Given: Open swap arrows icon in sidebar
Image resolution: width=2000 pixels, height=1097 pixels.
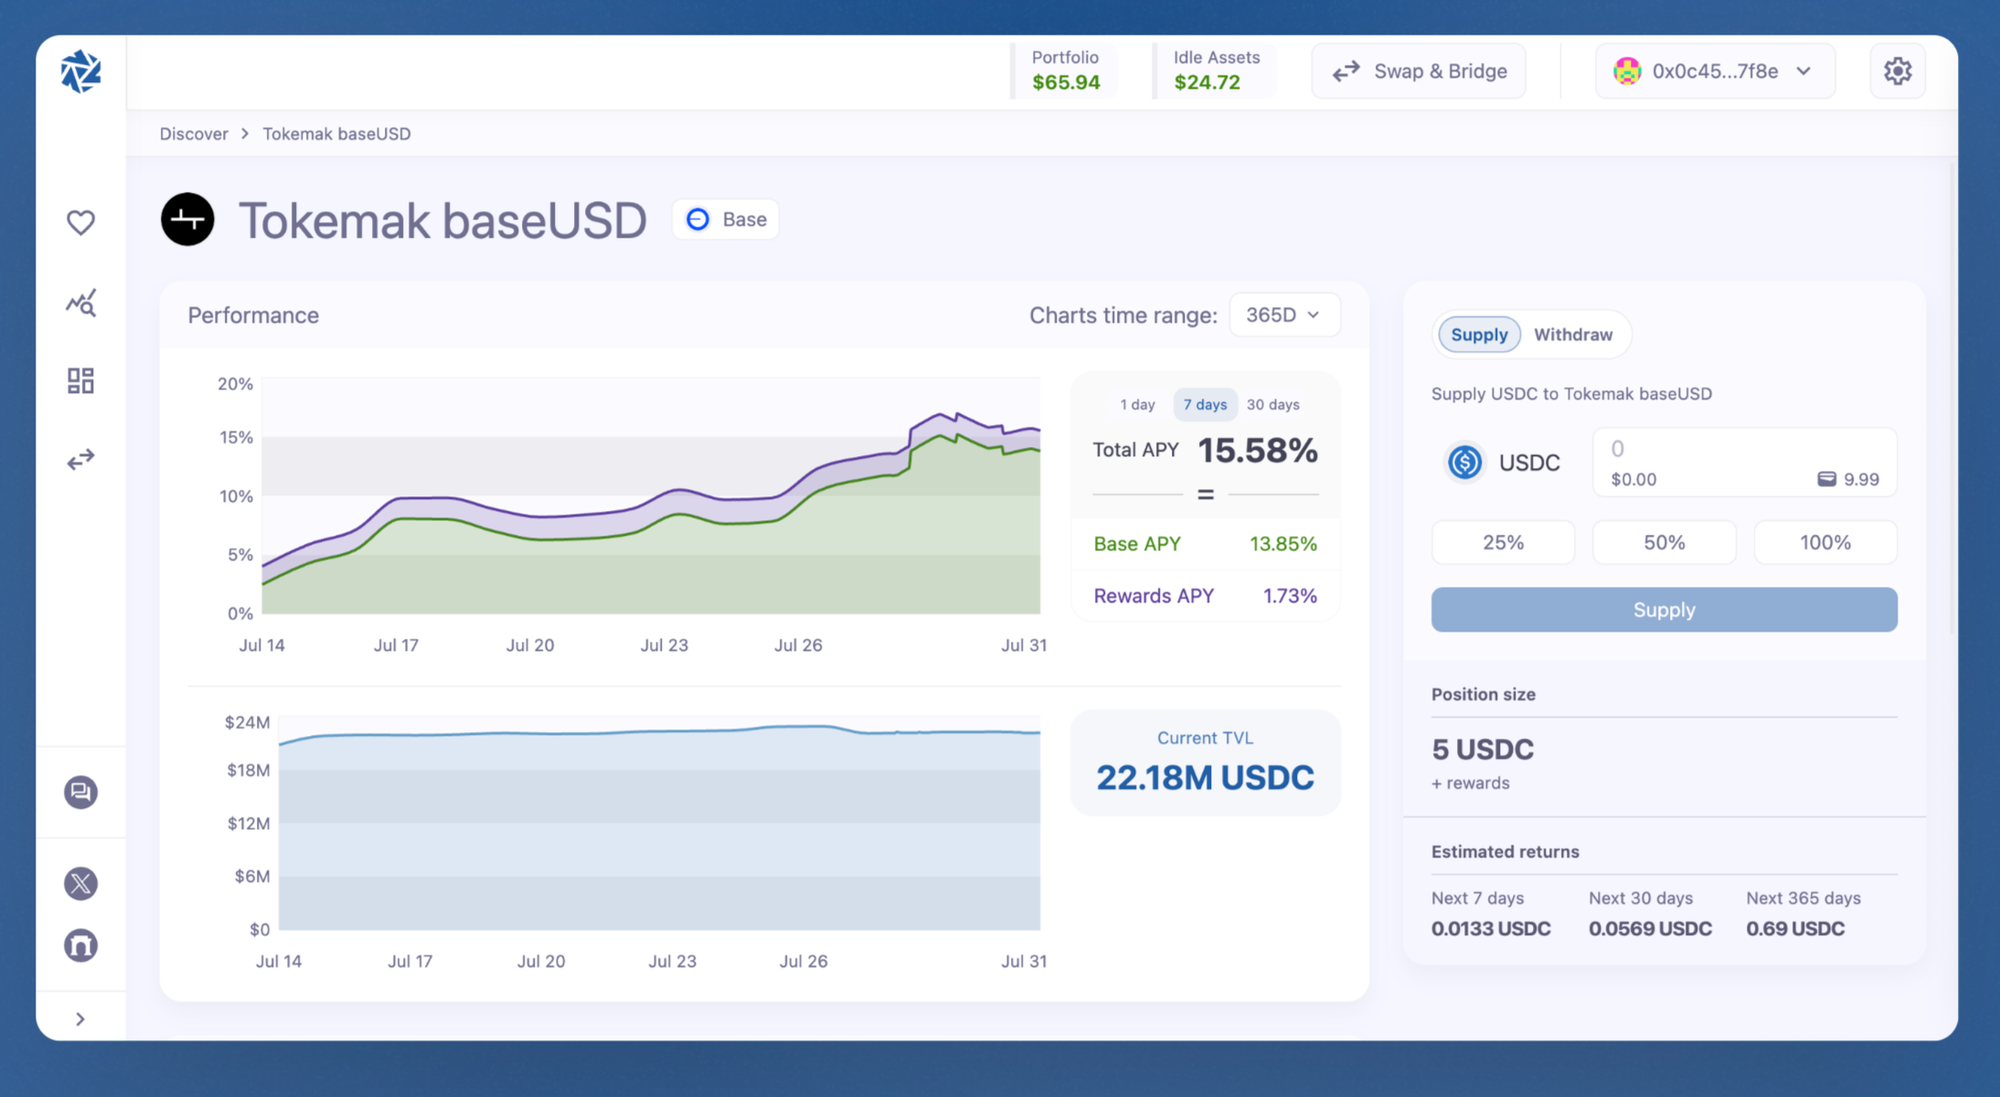Looking at the screenshot, I should click(x=81, y=459).
